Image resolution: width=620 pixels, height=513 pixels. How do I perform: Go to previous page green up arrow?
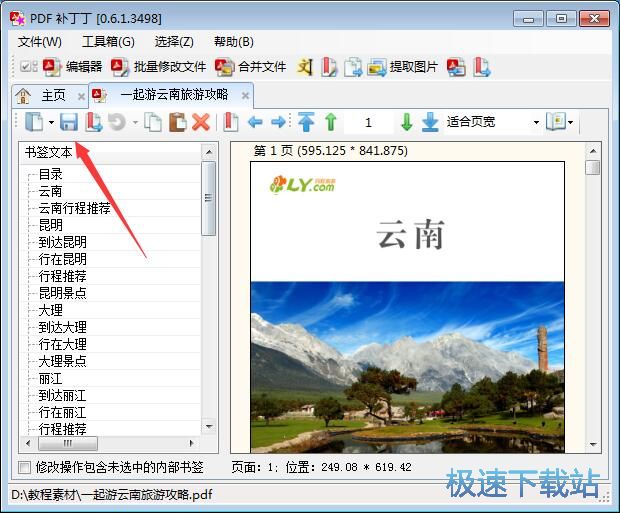(331, 122)
